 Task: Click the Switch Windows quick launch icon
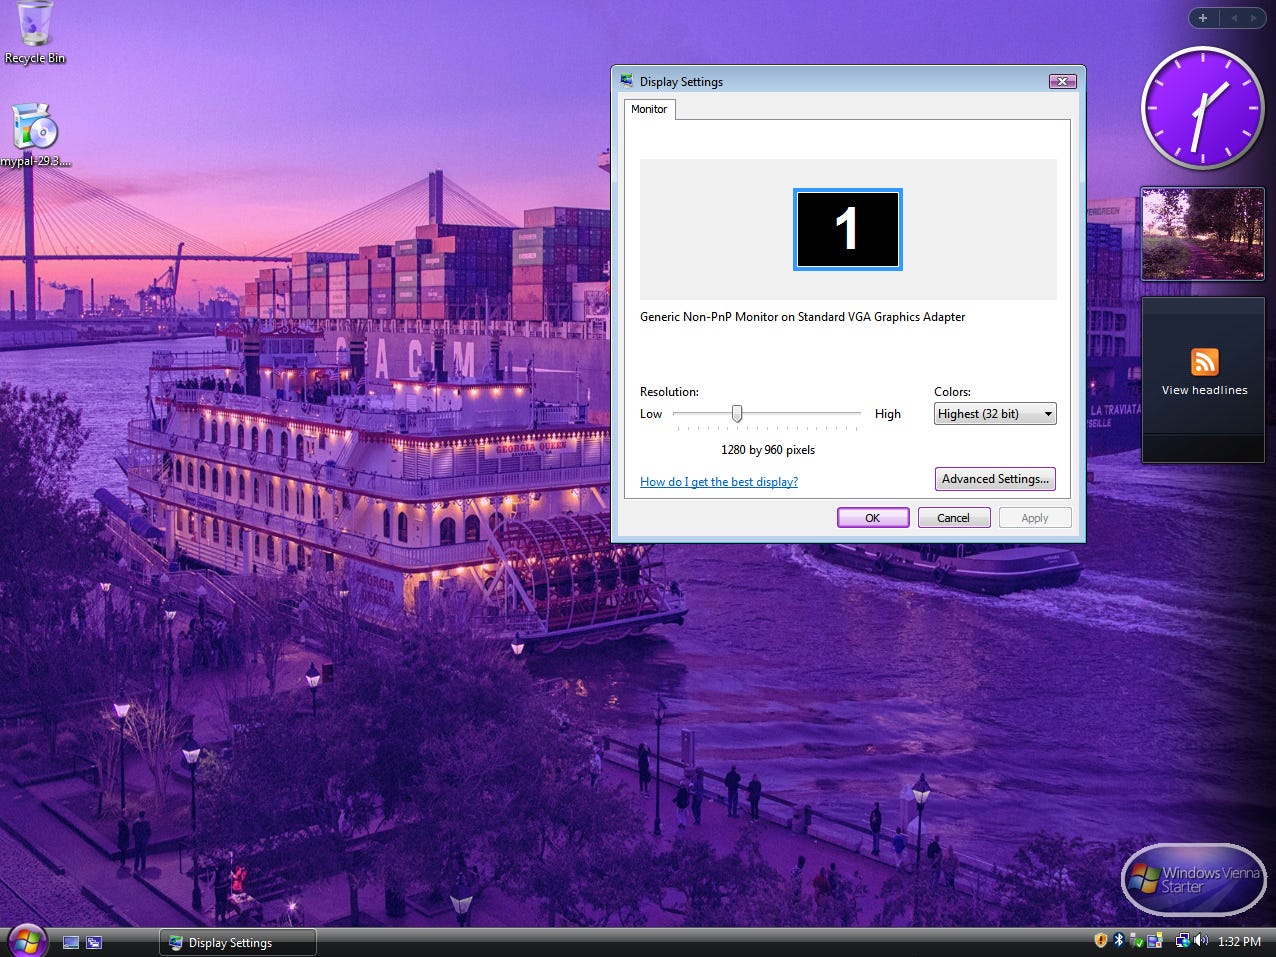click(93, 941)
